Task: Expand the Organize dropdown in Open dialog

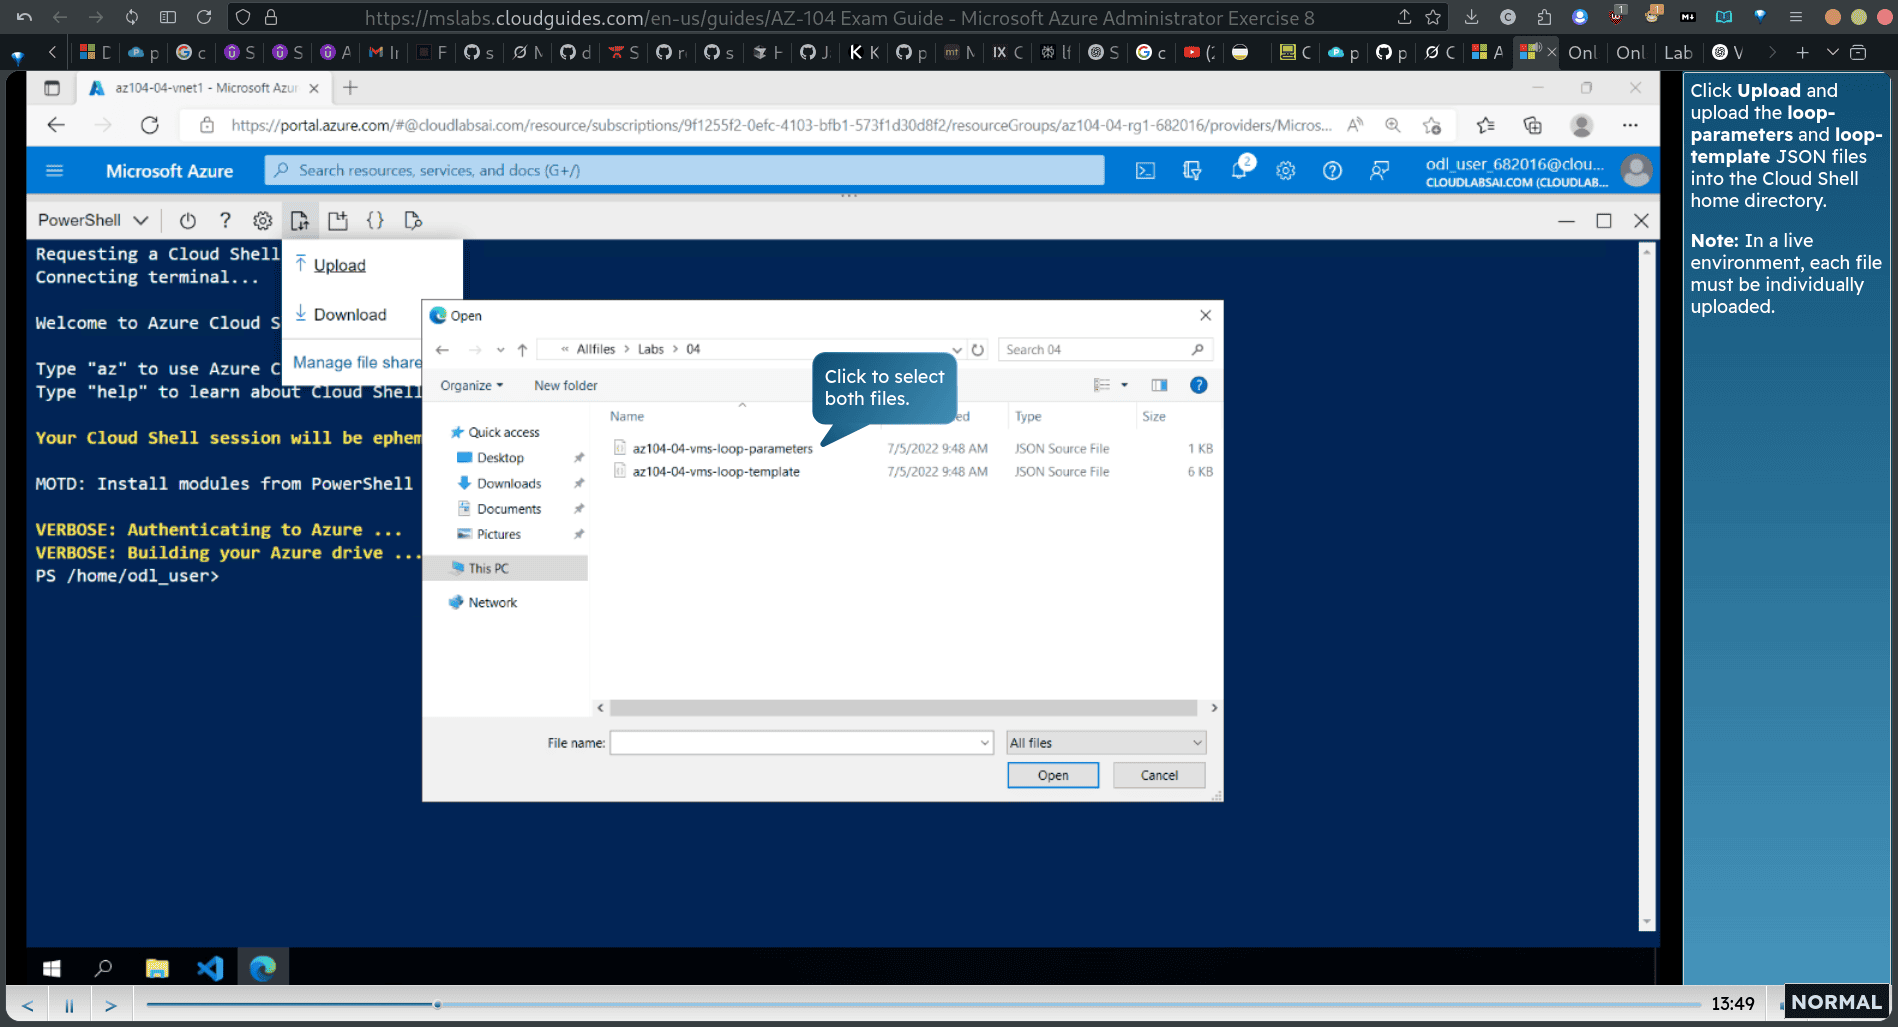Action: point(472,385)
